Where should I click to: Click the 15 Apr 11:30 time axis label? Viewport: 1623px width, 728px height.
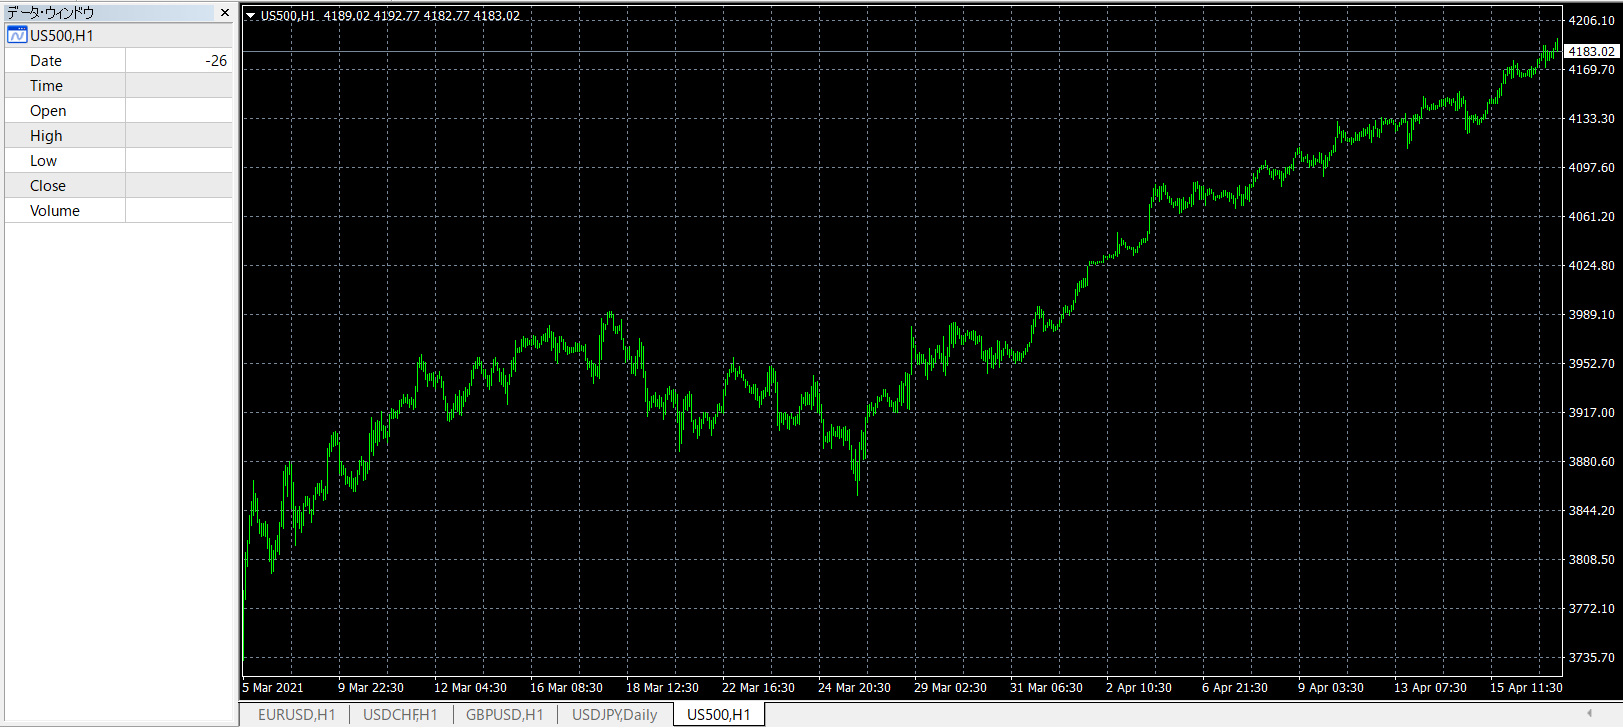click(x=1526, y=688)
